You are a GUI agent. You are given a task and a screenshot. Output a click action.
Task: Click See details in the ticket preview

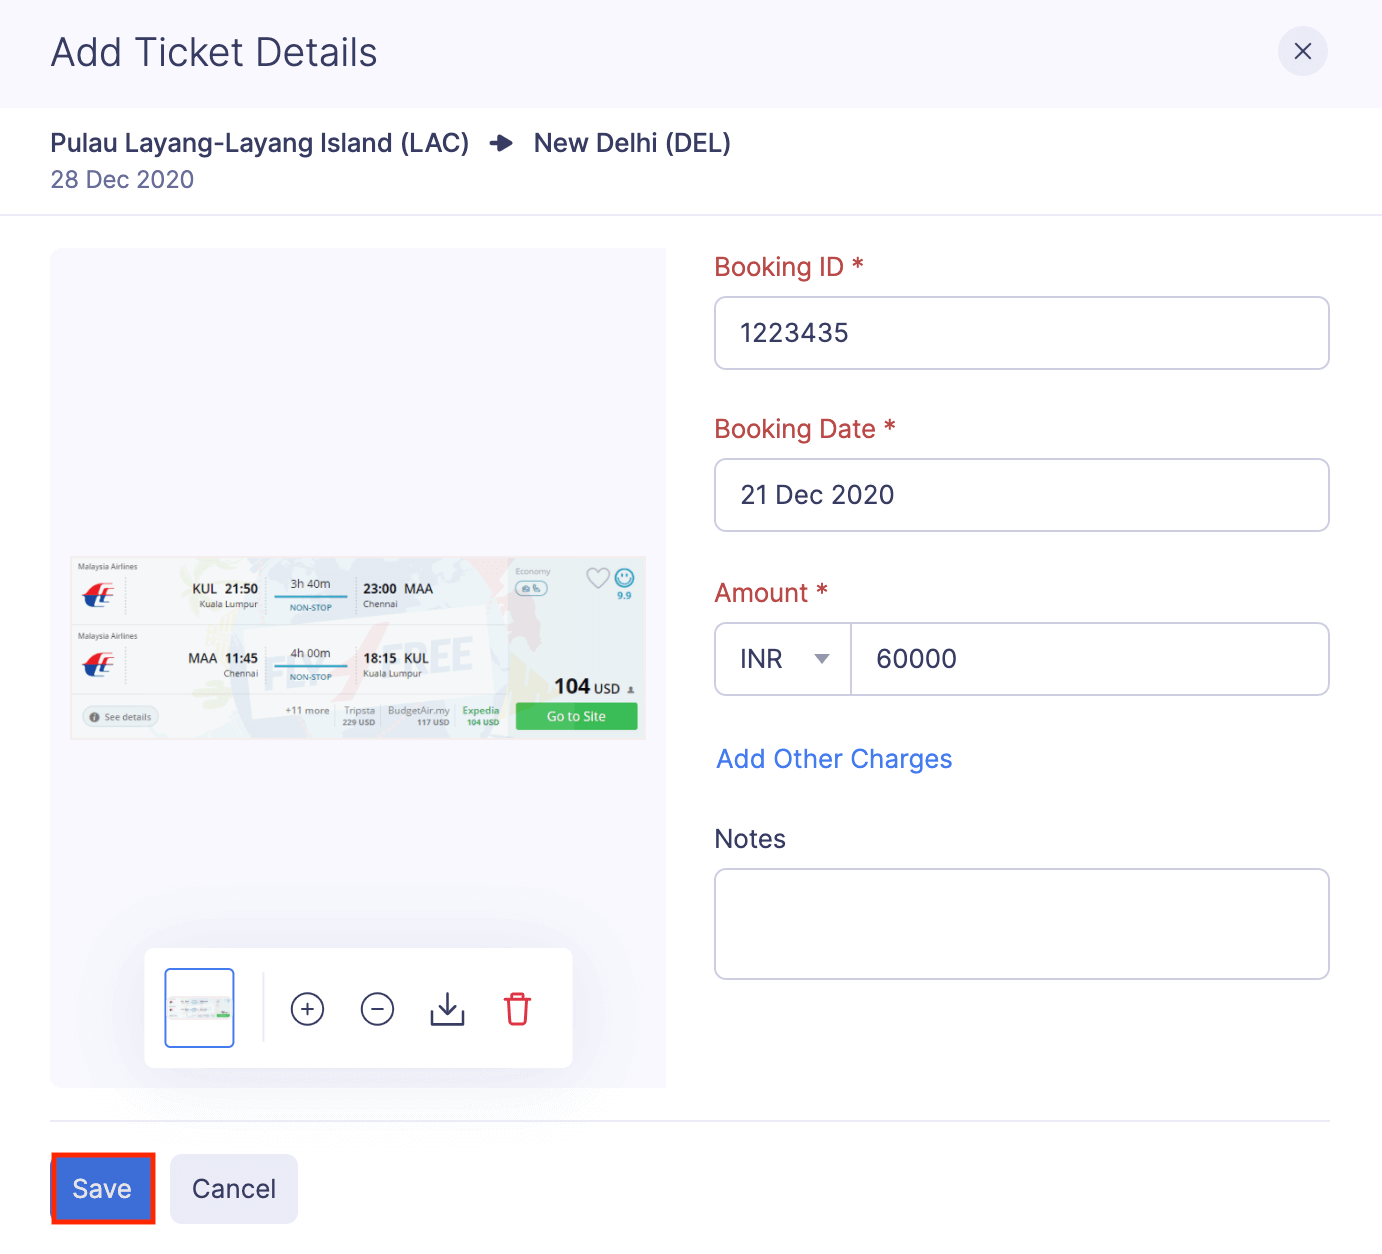click(x=119, y=716)
